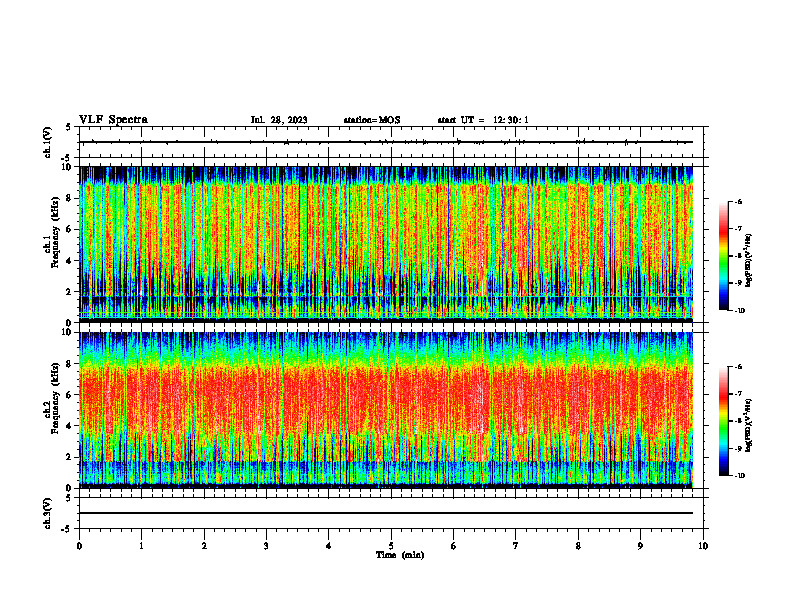This screenshot has width=792, height=612.
Task: Click the '10' tick on the time axis
Action: 703,546
